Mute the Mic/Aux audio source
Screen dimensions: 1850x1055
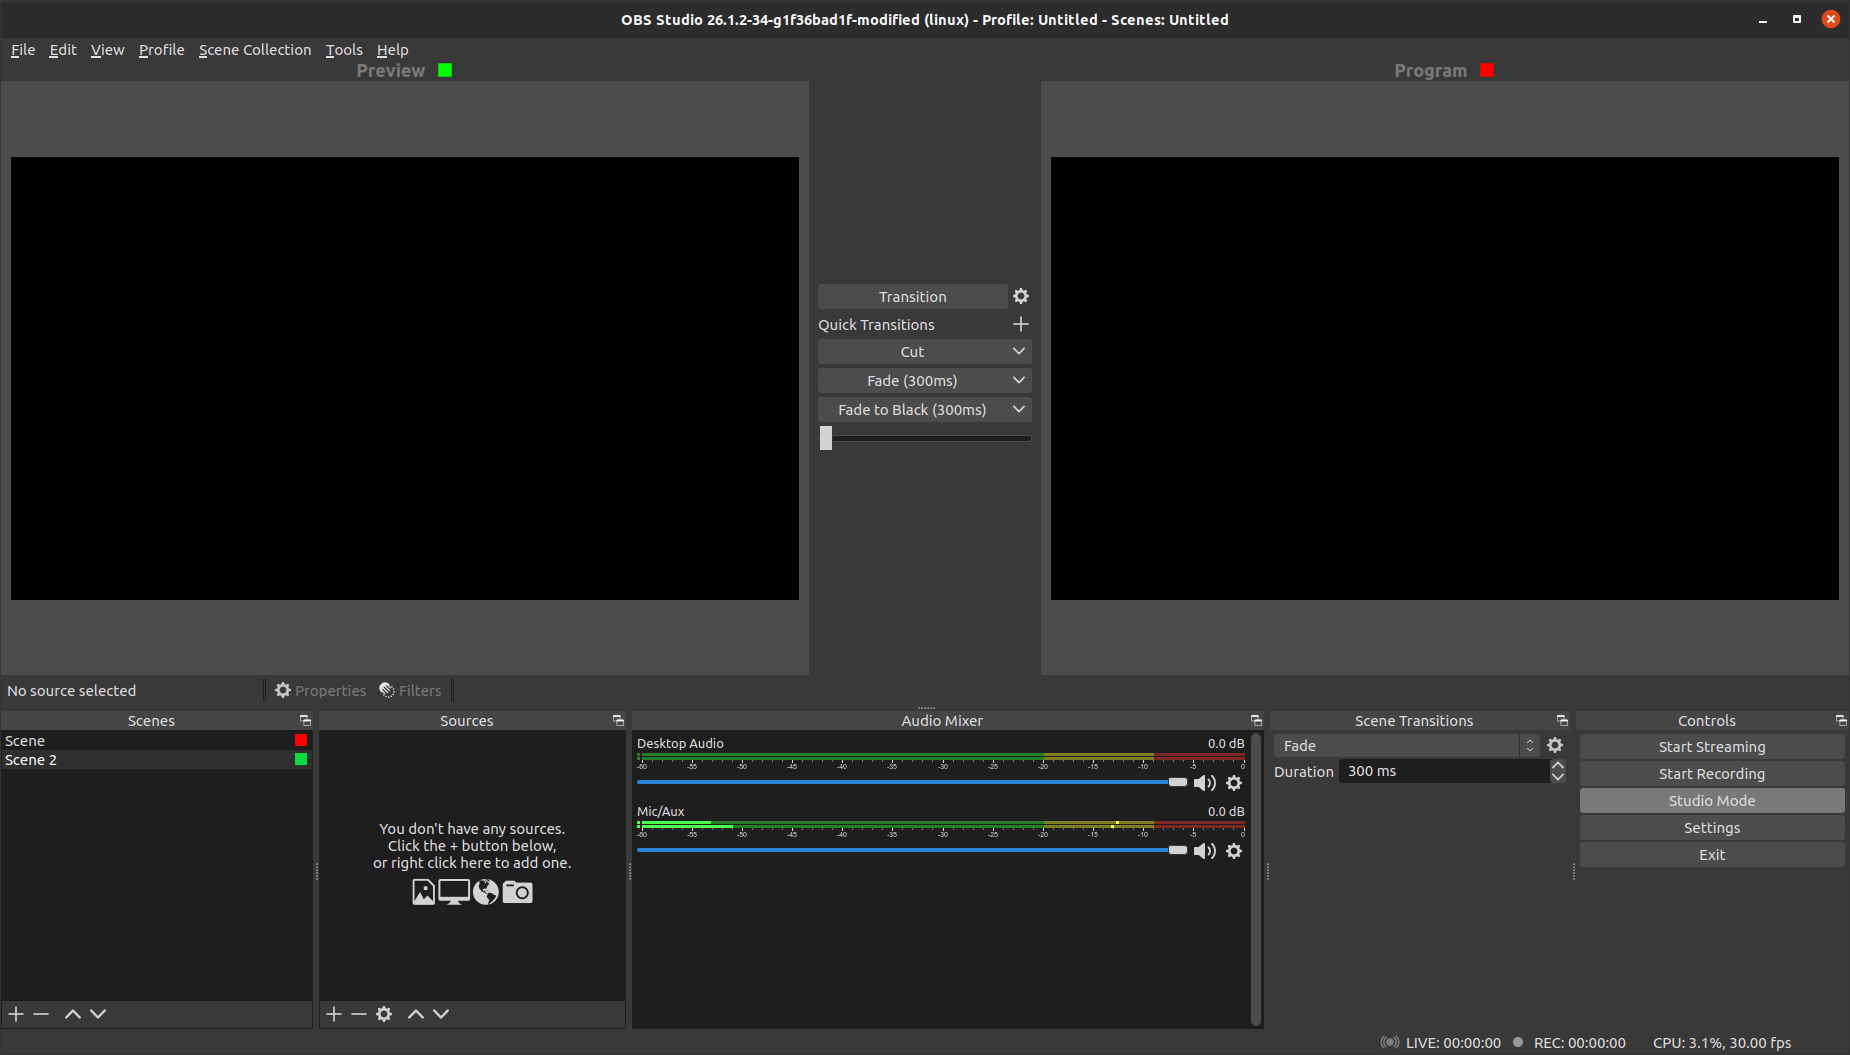(x=1205, y=851)
